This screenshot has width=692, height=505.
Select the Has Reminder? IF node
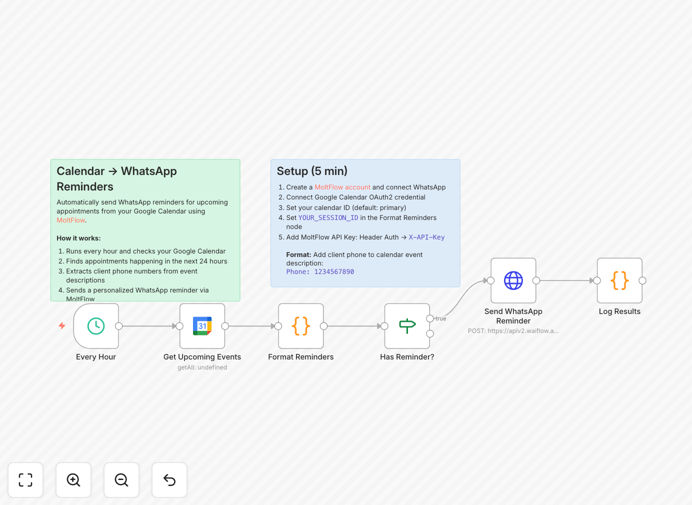[407, 326]
